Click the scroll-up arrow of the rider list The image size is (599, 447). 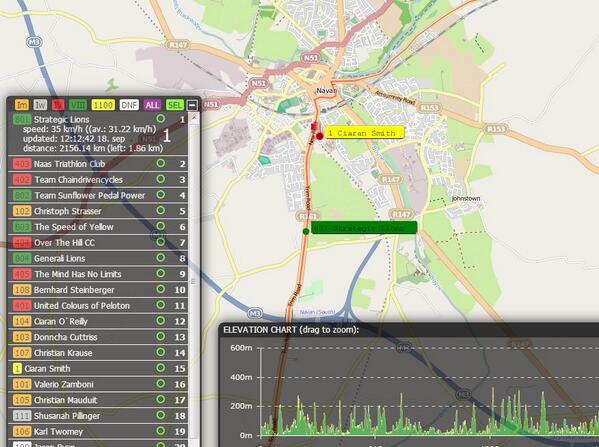[194, 118]
